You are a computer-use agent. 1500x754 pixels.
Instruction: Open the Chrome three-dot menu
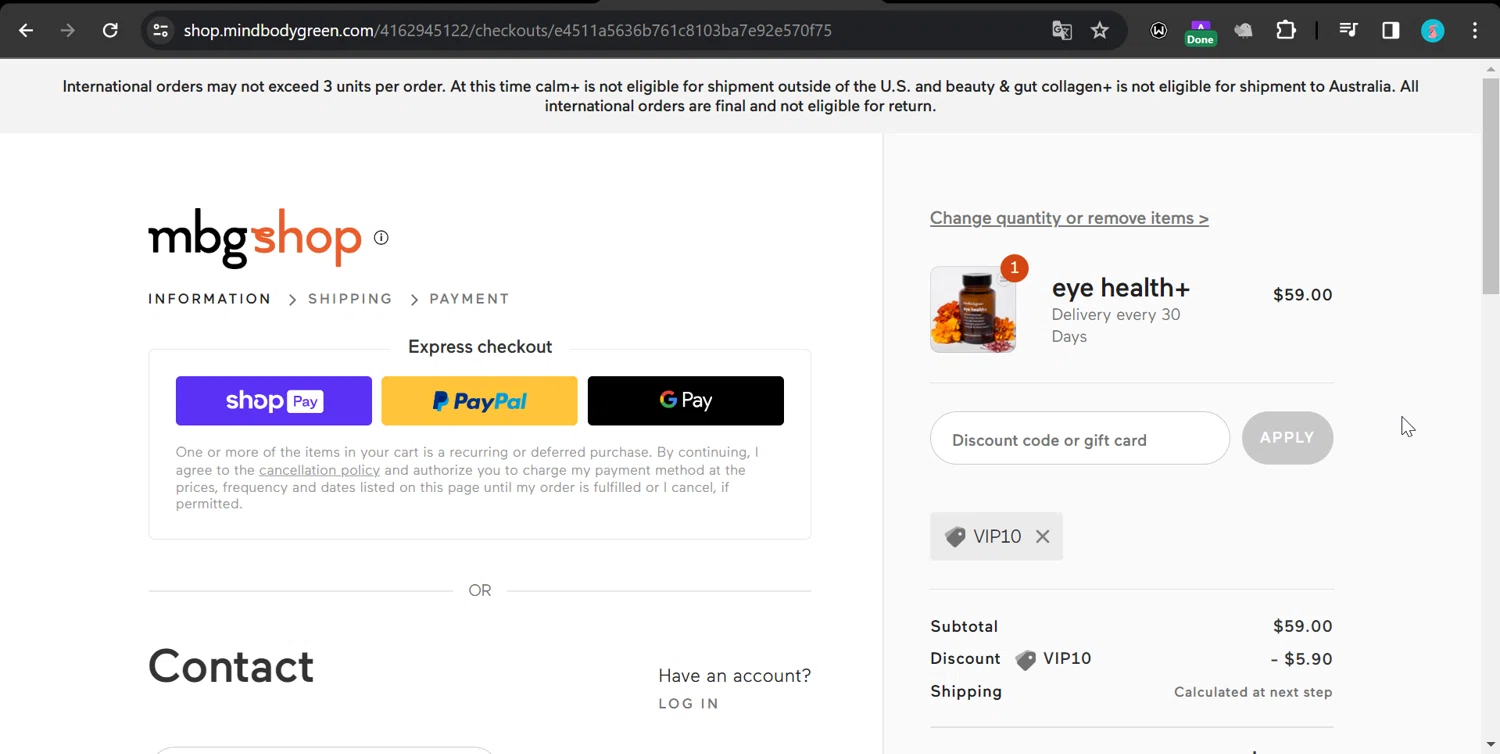pos(1475,30)
